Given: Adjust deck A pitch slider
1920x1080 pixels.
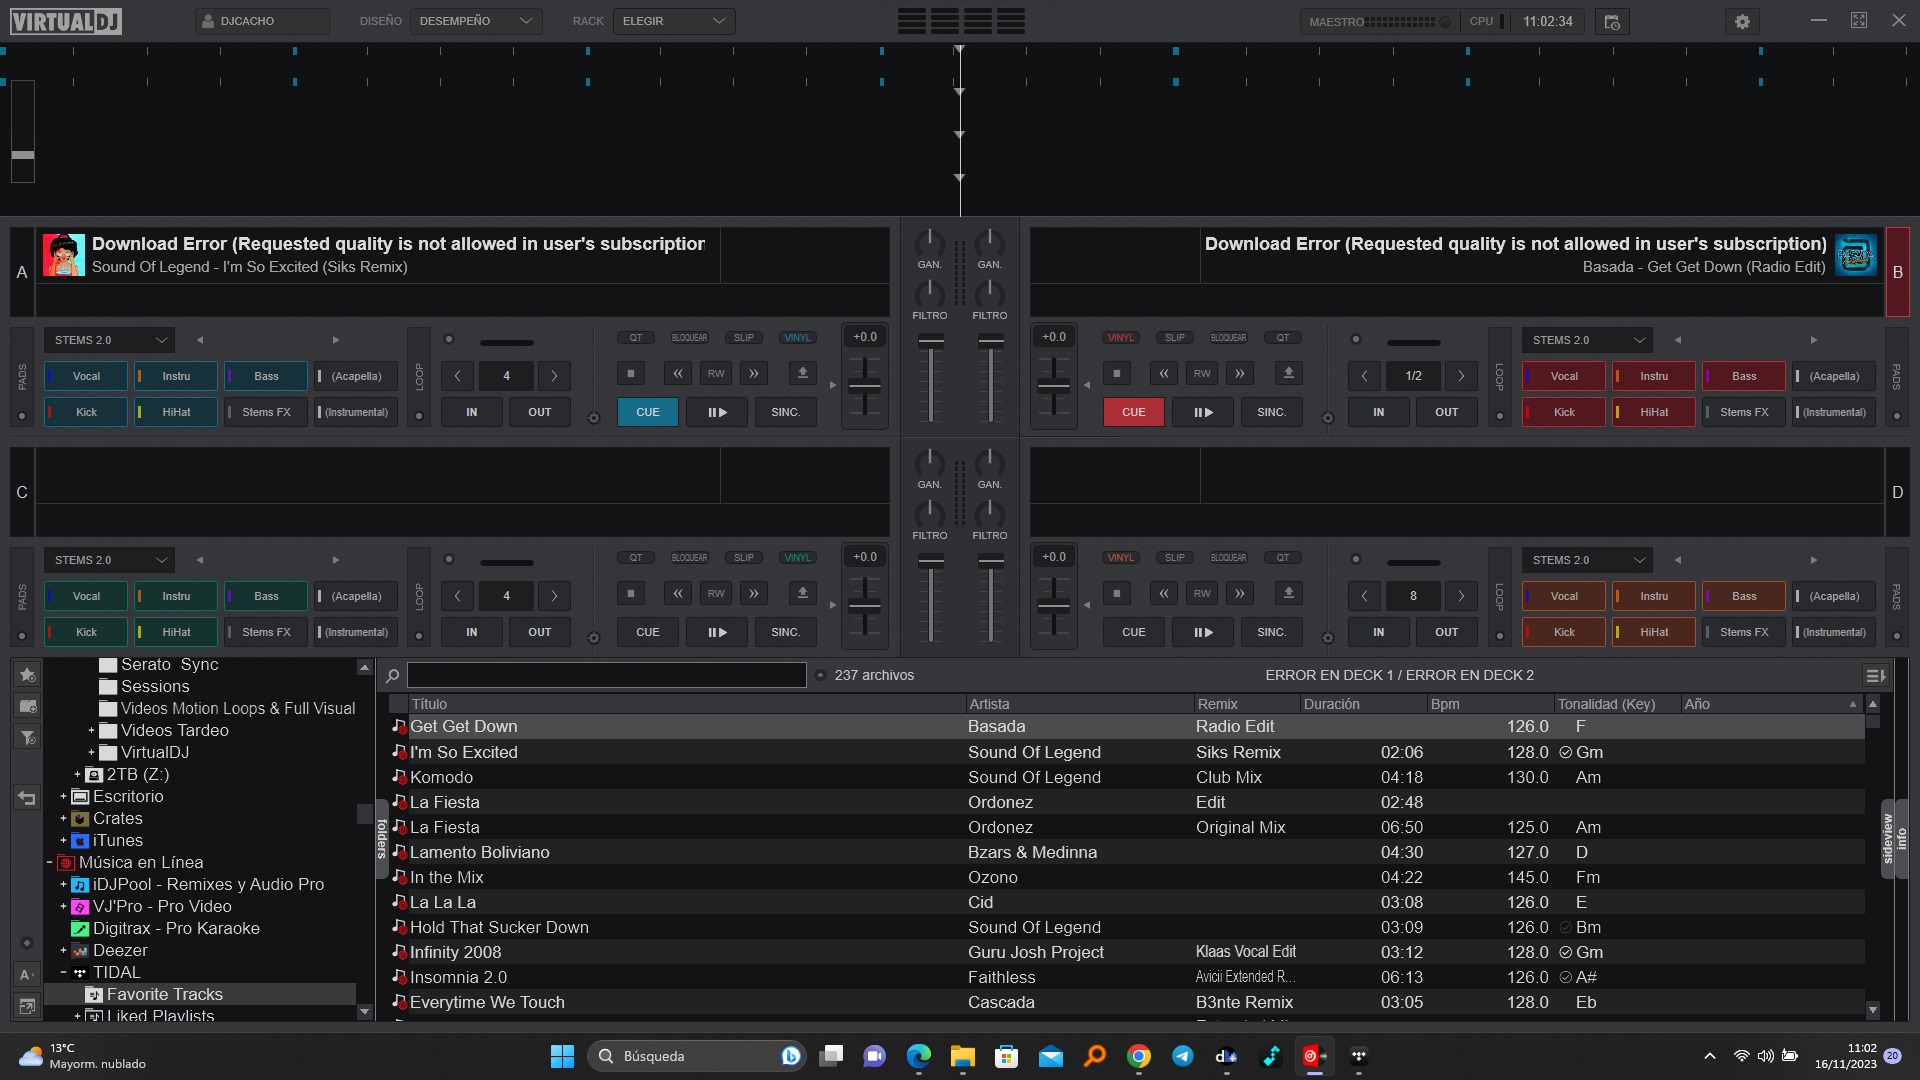Looking at the screenshot, I should click(x=865, y=387).
